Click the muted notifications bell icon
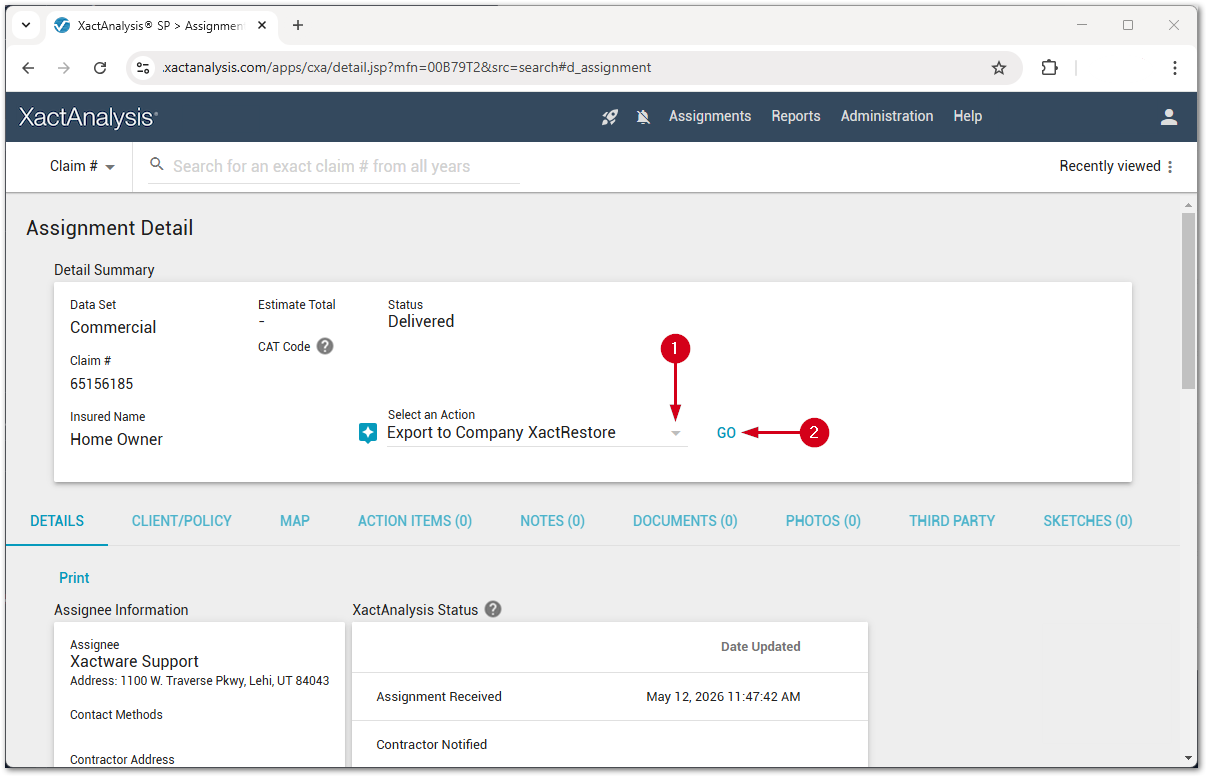This screenshot has width=1207, height=777. [x=643, y=117]
